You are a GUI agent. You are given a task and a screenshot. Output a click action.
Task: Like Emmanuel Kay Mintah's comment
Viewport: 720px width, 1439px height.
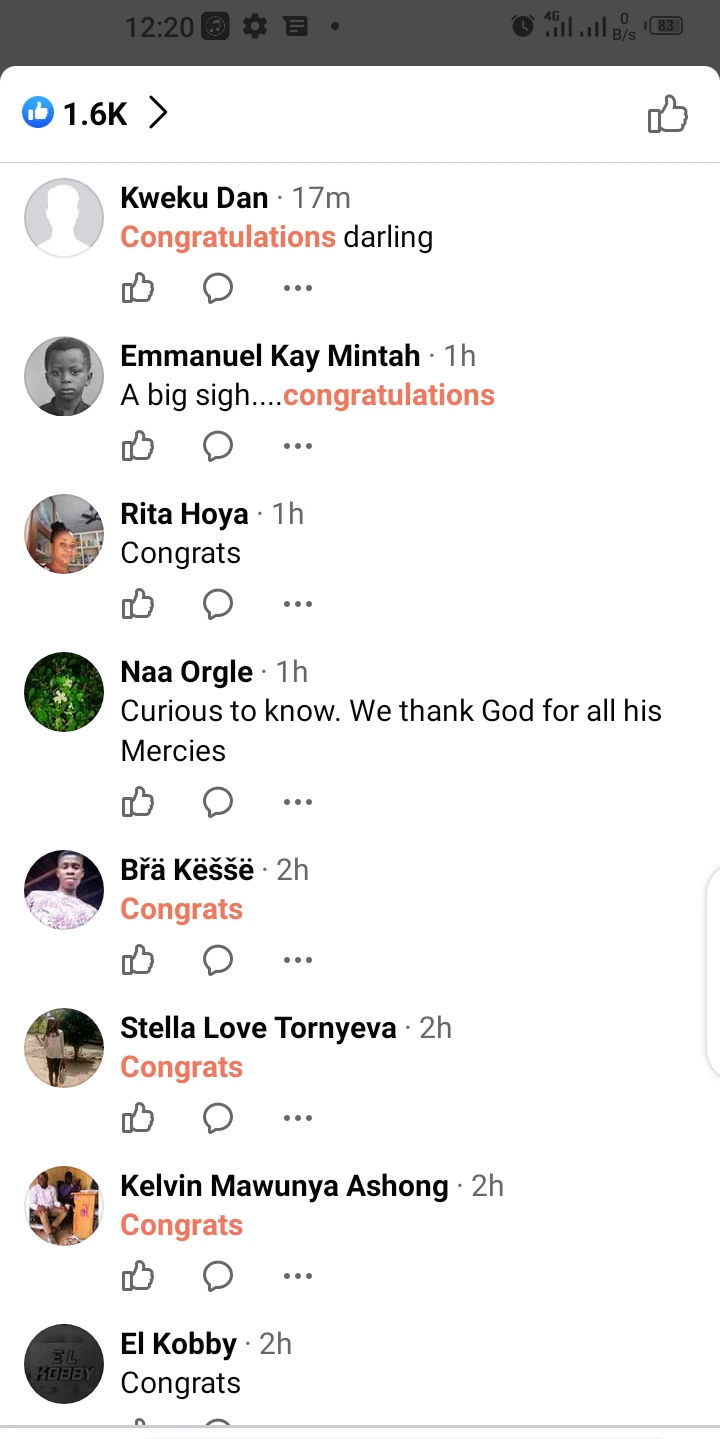coord(138,447)
